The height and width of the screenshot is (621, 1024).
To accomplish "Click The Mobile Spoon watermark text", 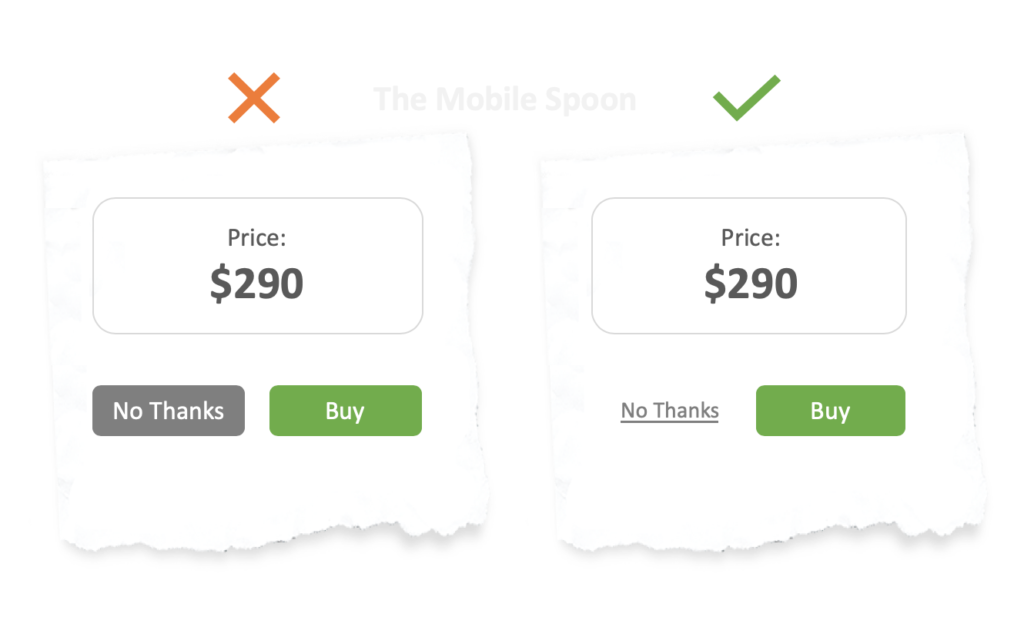I will [504, 99].
